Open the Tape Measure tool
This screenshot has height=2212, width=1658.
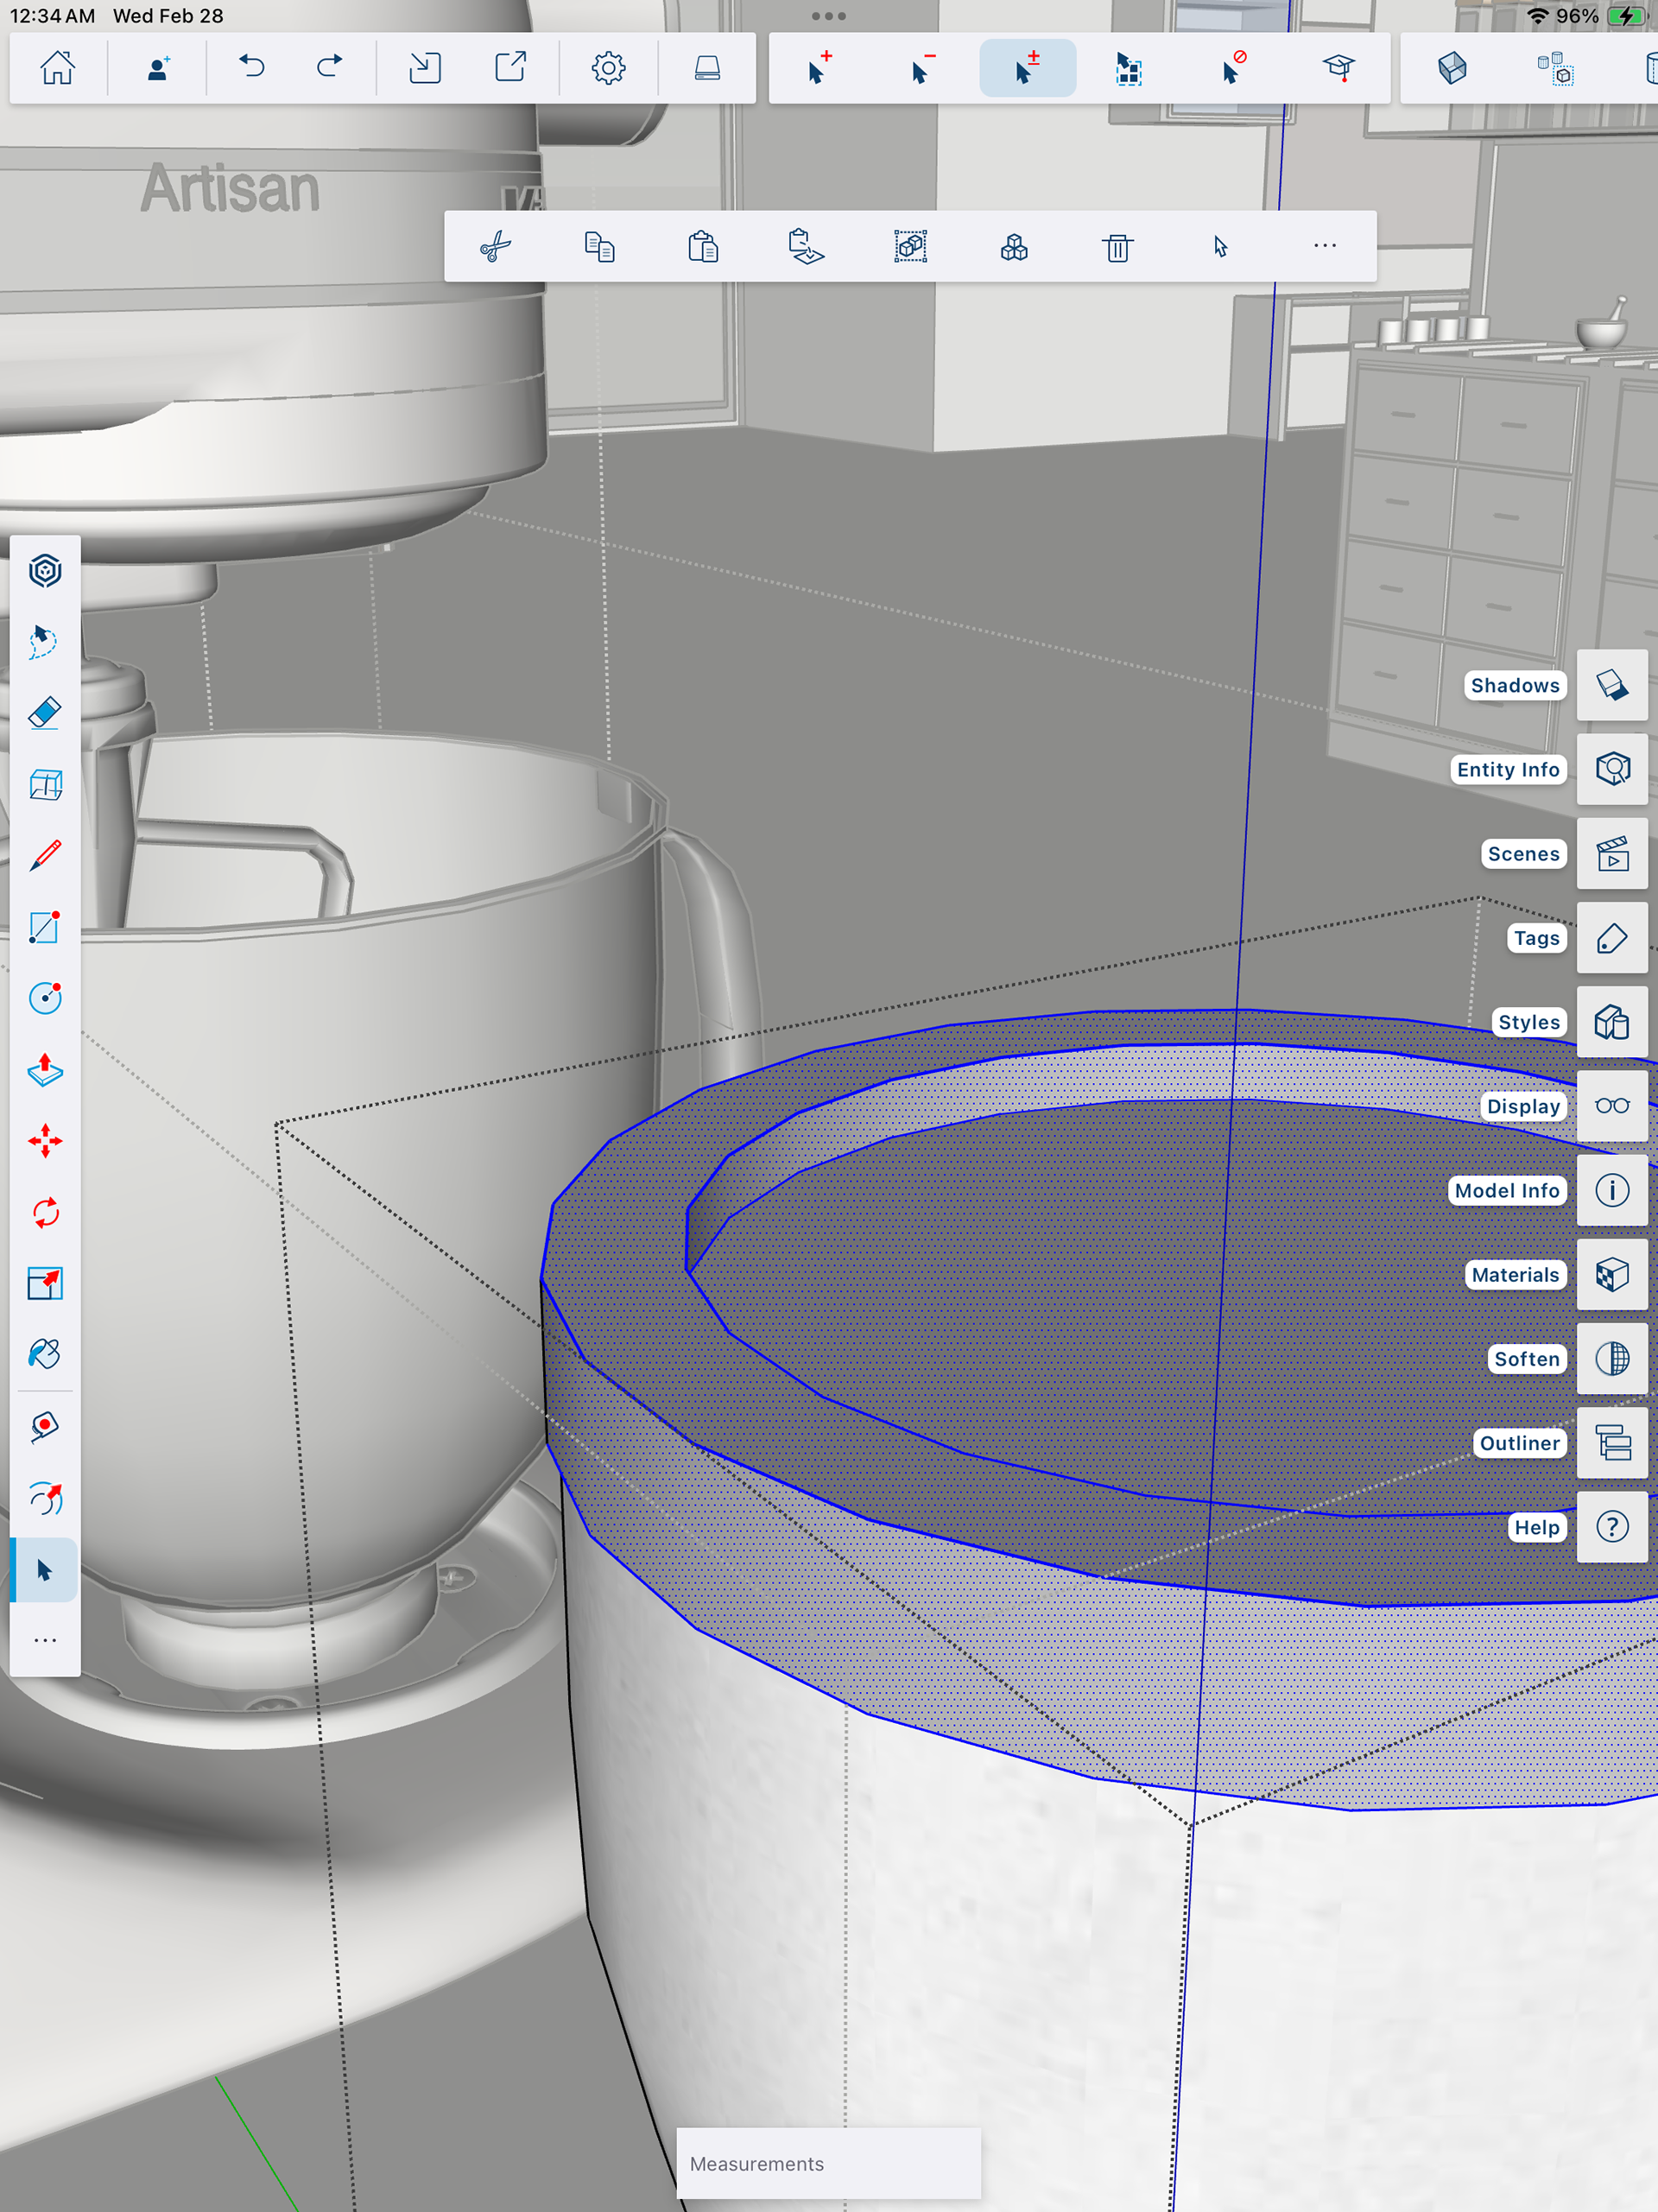[45, 1427]
